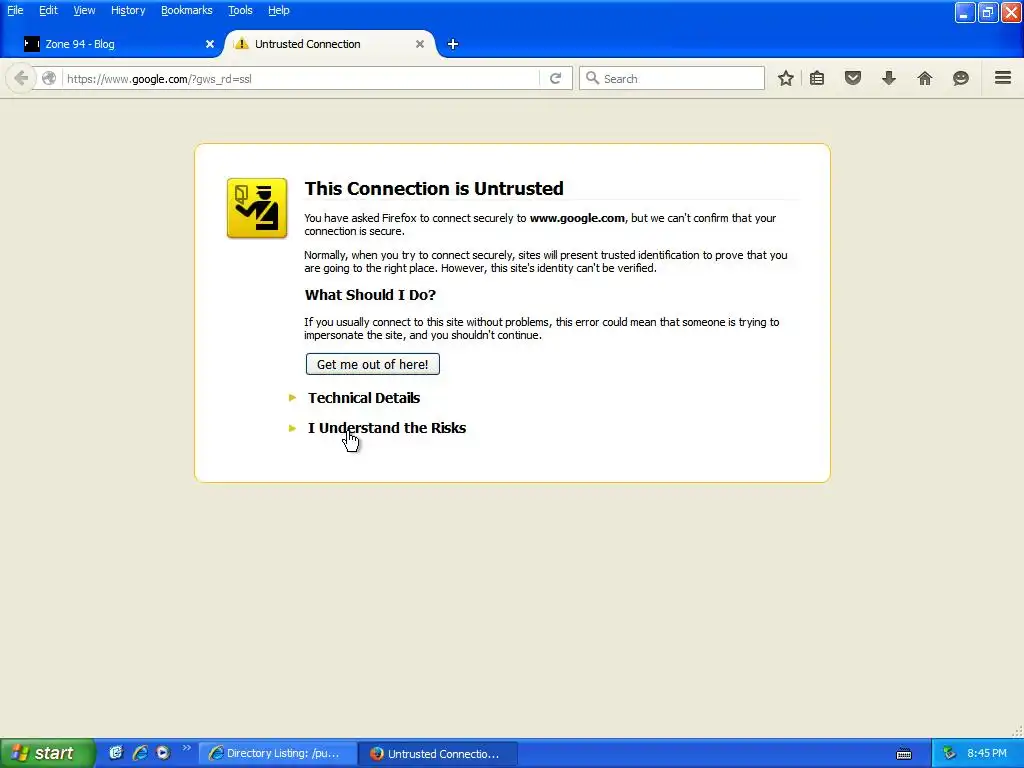Restore down the Firefox window

pos(988,12)
